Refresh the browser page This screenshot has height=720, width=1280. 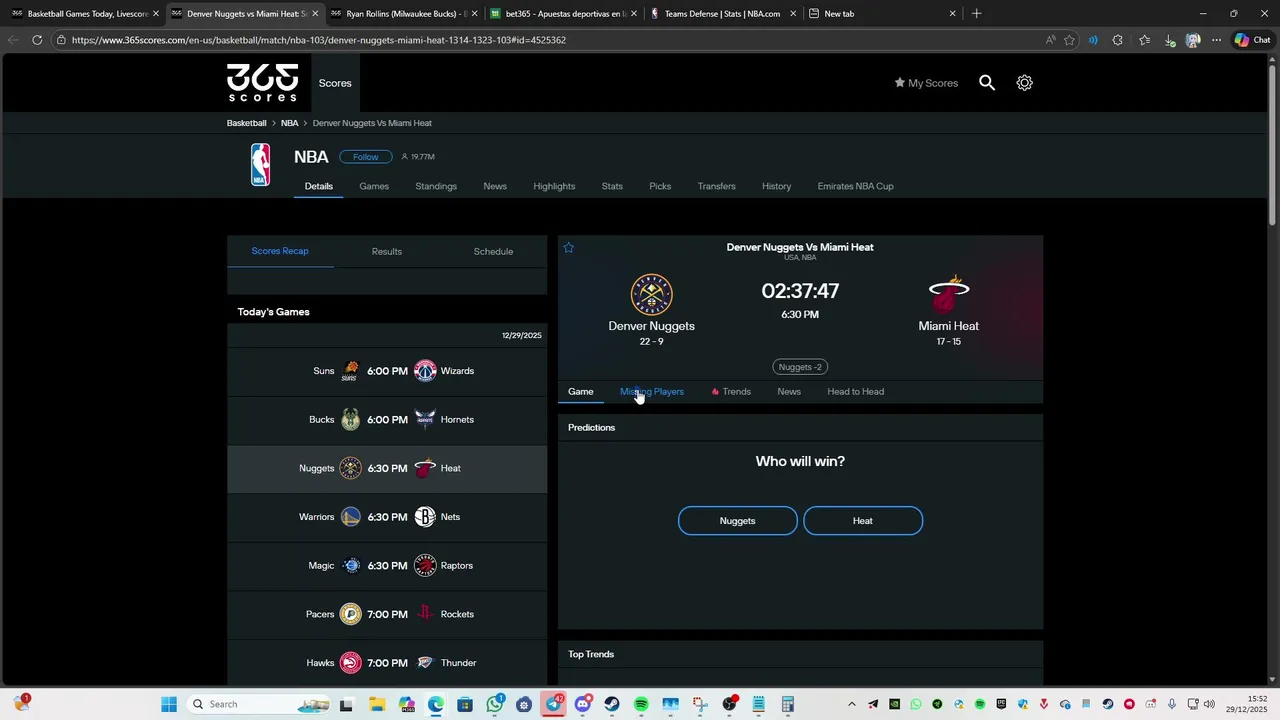pyautogui.click(x=37, y=40)
